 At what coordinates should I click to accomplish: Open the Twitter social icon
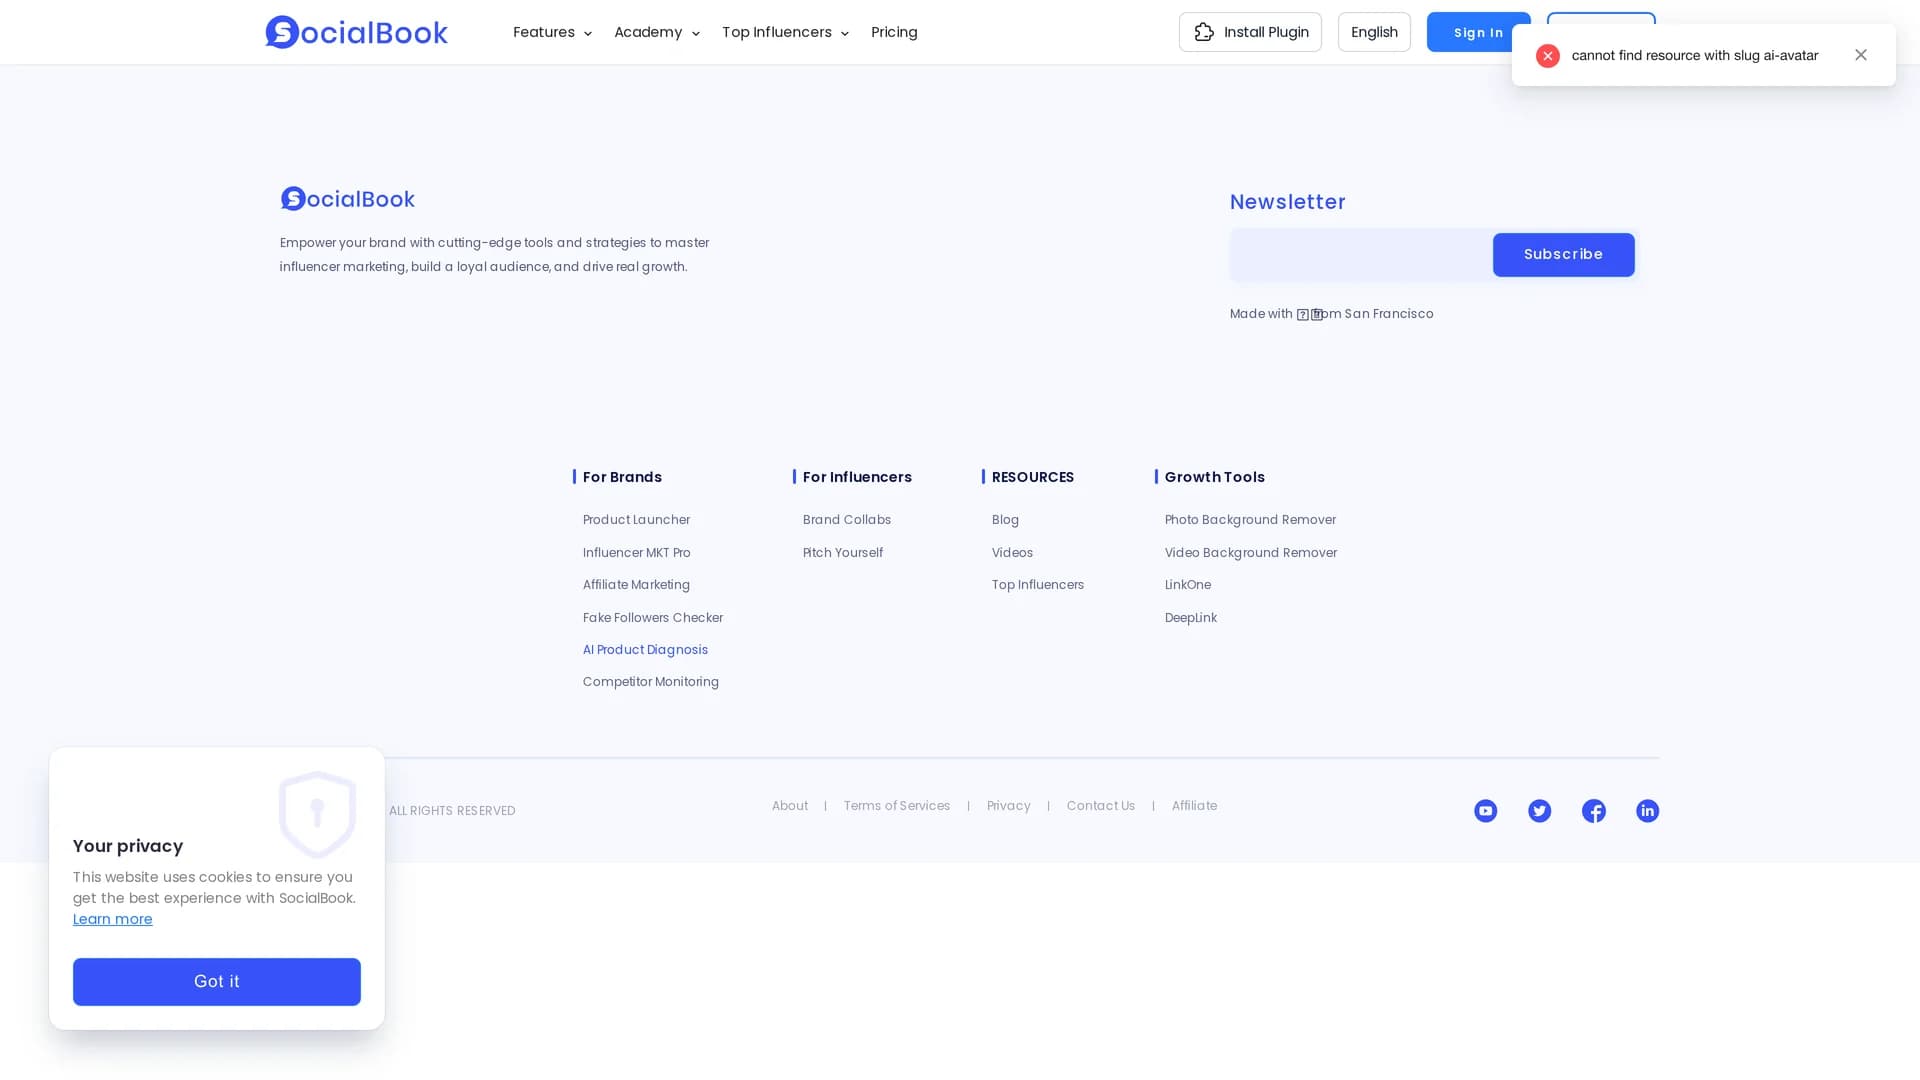[x=1539, y=811]
